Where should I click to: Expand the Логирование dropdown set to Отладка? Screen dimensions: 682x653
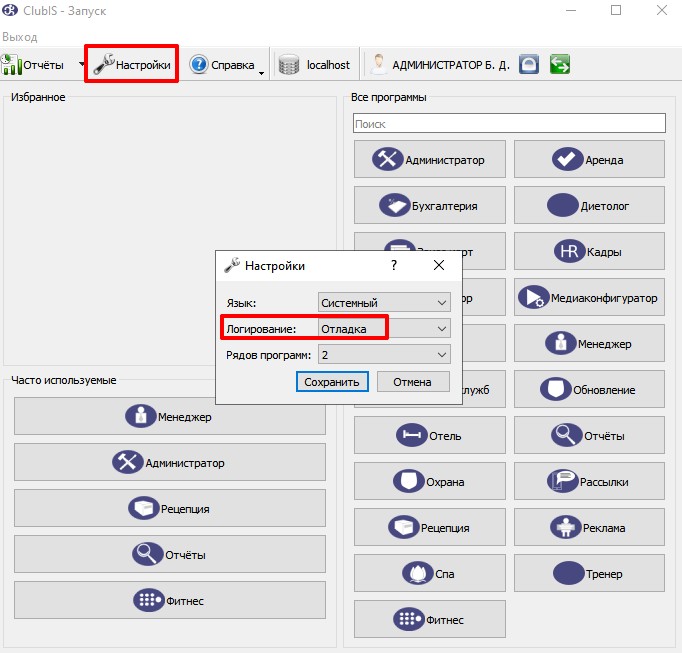(384, 329)
